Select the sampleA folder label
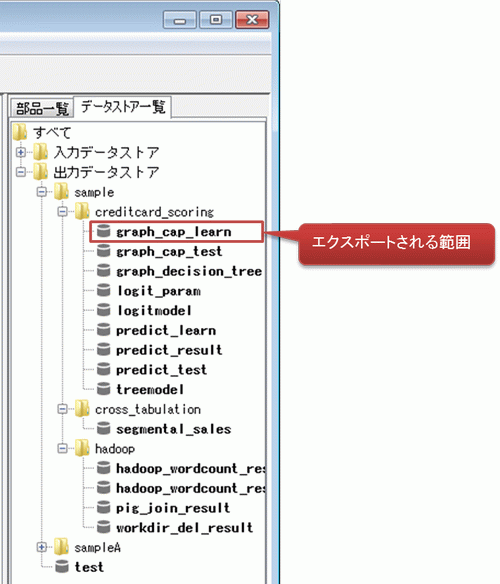Viewport: 500px width, 584px height. pyautogui.click(x=97, y=548)
